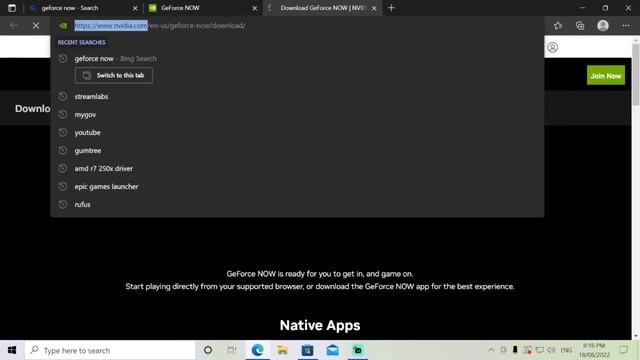
Task: Open the Edge settings and more menu
Action: [x=626, y=26]
